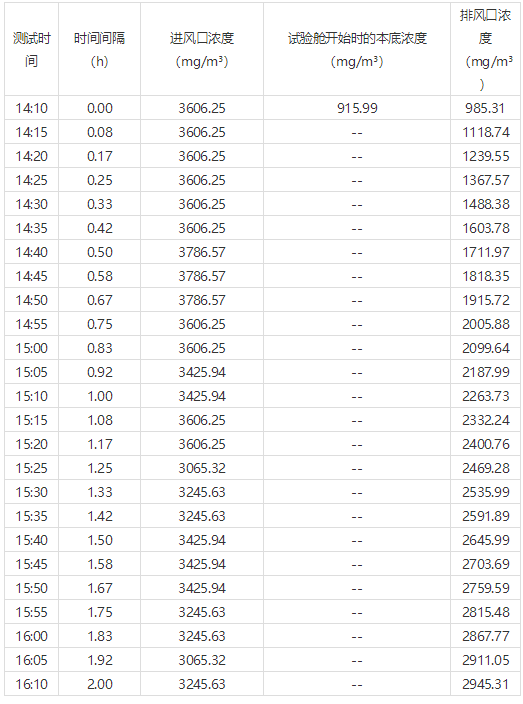Select the 915.99 background concentration cell
The image size is (523, 704).
pos(357,108)
